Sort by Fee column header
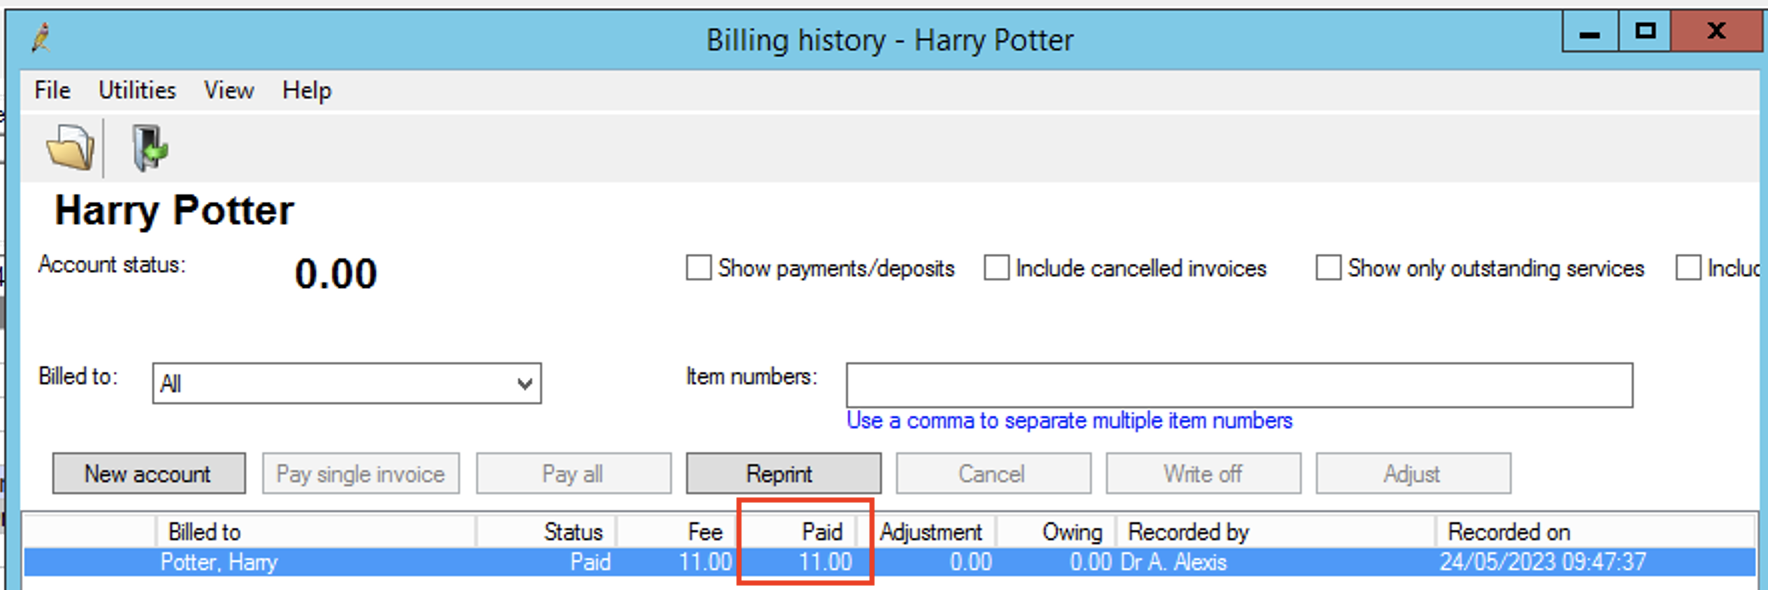 677,532
